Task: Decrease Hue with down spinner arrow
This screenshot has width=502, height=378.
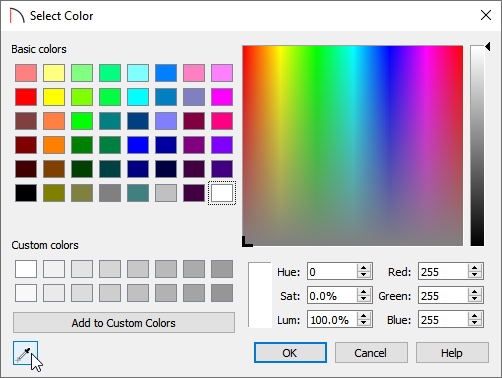Action: click(x=364, y=276)
